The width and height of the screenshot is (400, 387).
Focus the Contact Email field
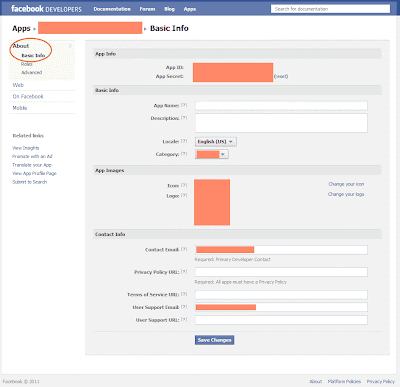coord(281,250)
